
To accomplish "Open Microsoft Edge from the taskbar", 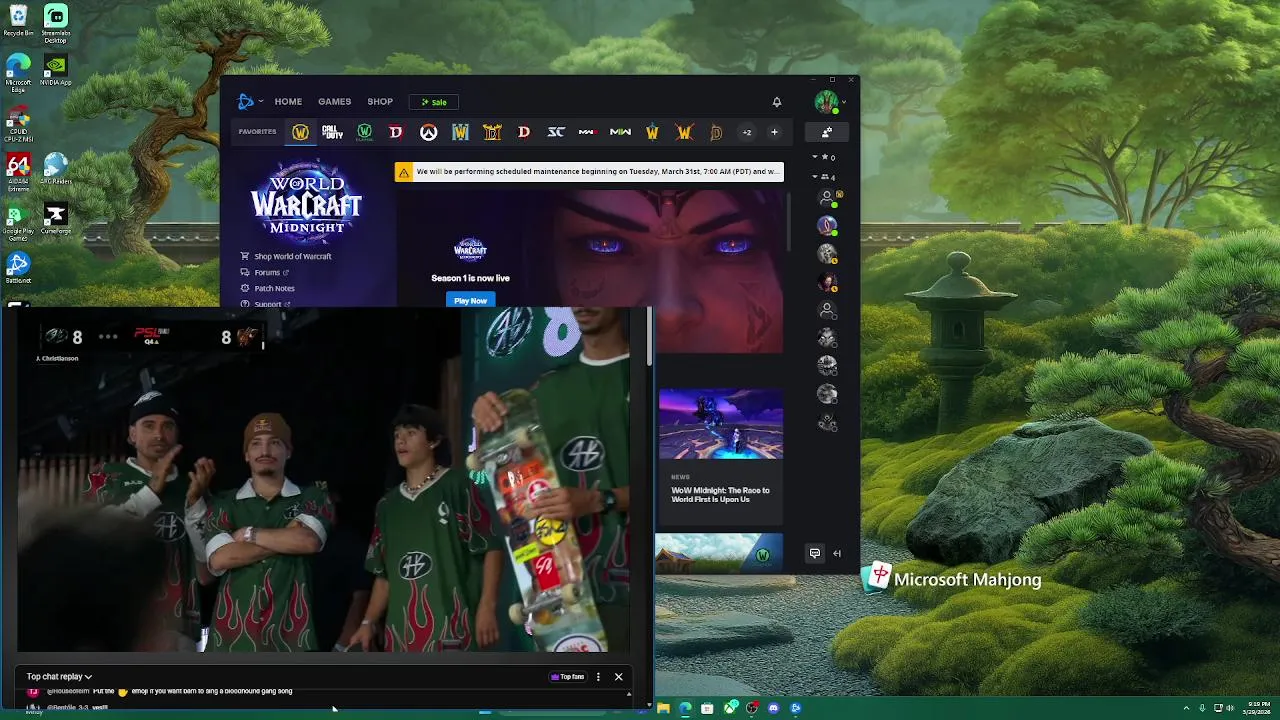I will click(685, 708).
